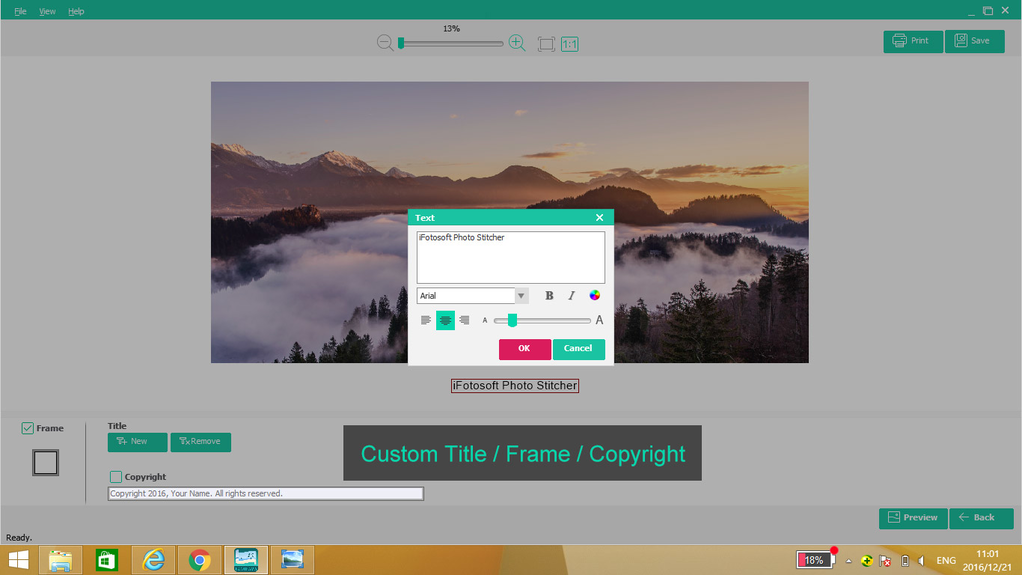The image size is (1022, 575).
Task: Click the copyright text input field
Action: pyautogui.click(x=266, y=494)
